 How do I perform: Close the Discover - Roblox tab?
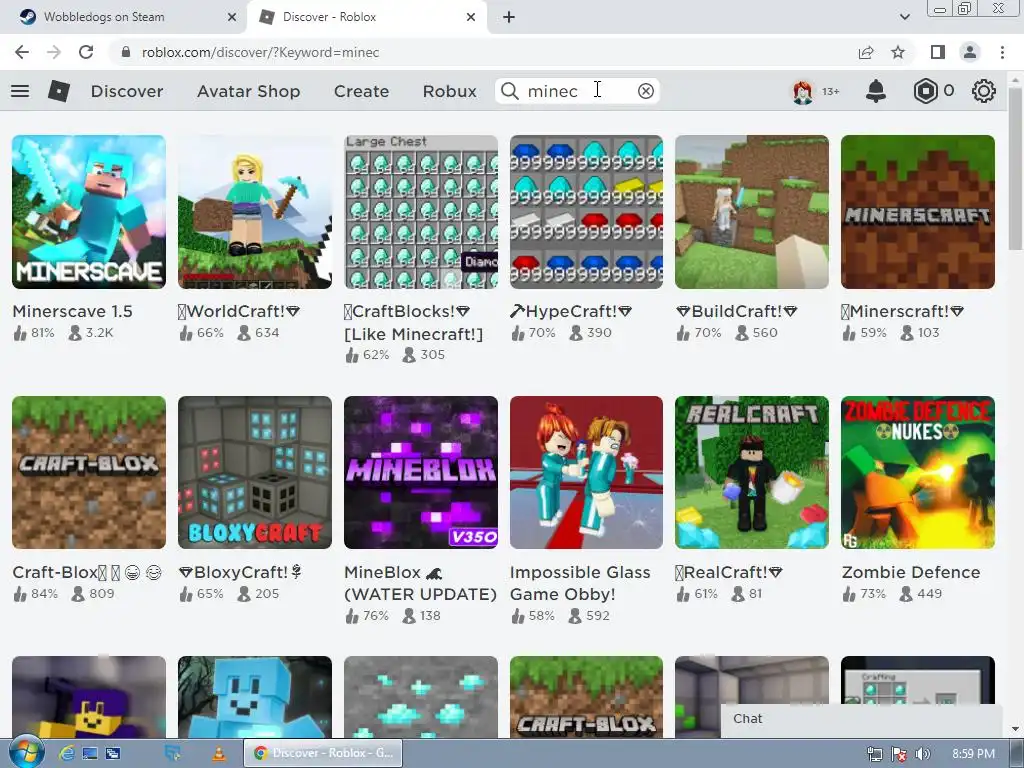coord(471,17)
